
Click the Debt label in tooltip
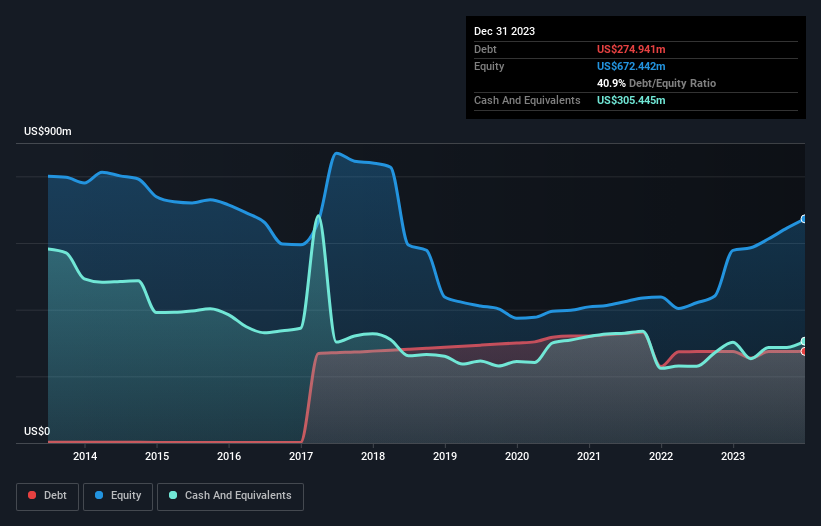coord(485,49)
